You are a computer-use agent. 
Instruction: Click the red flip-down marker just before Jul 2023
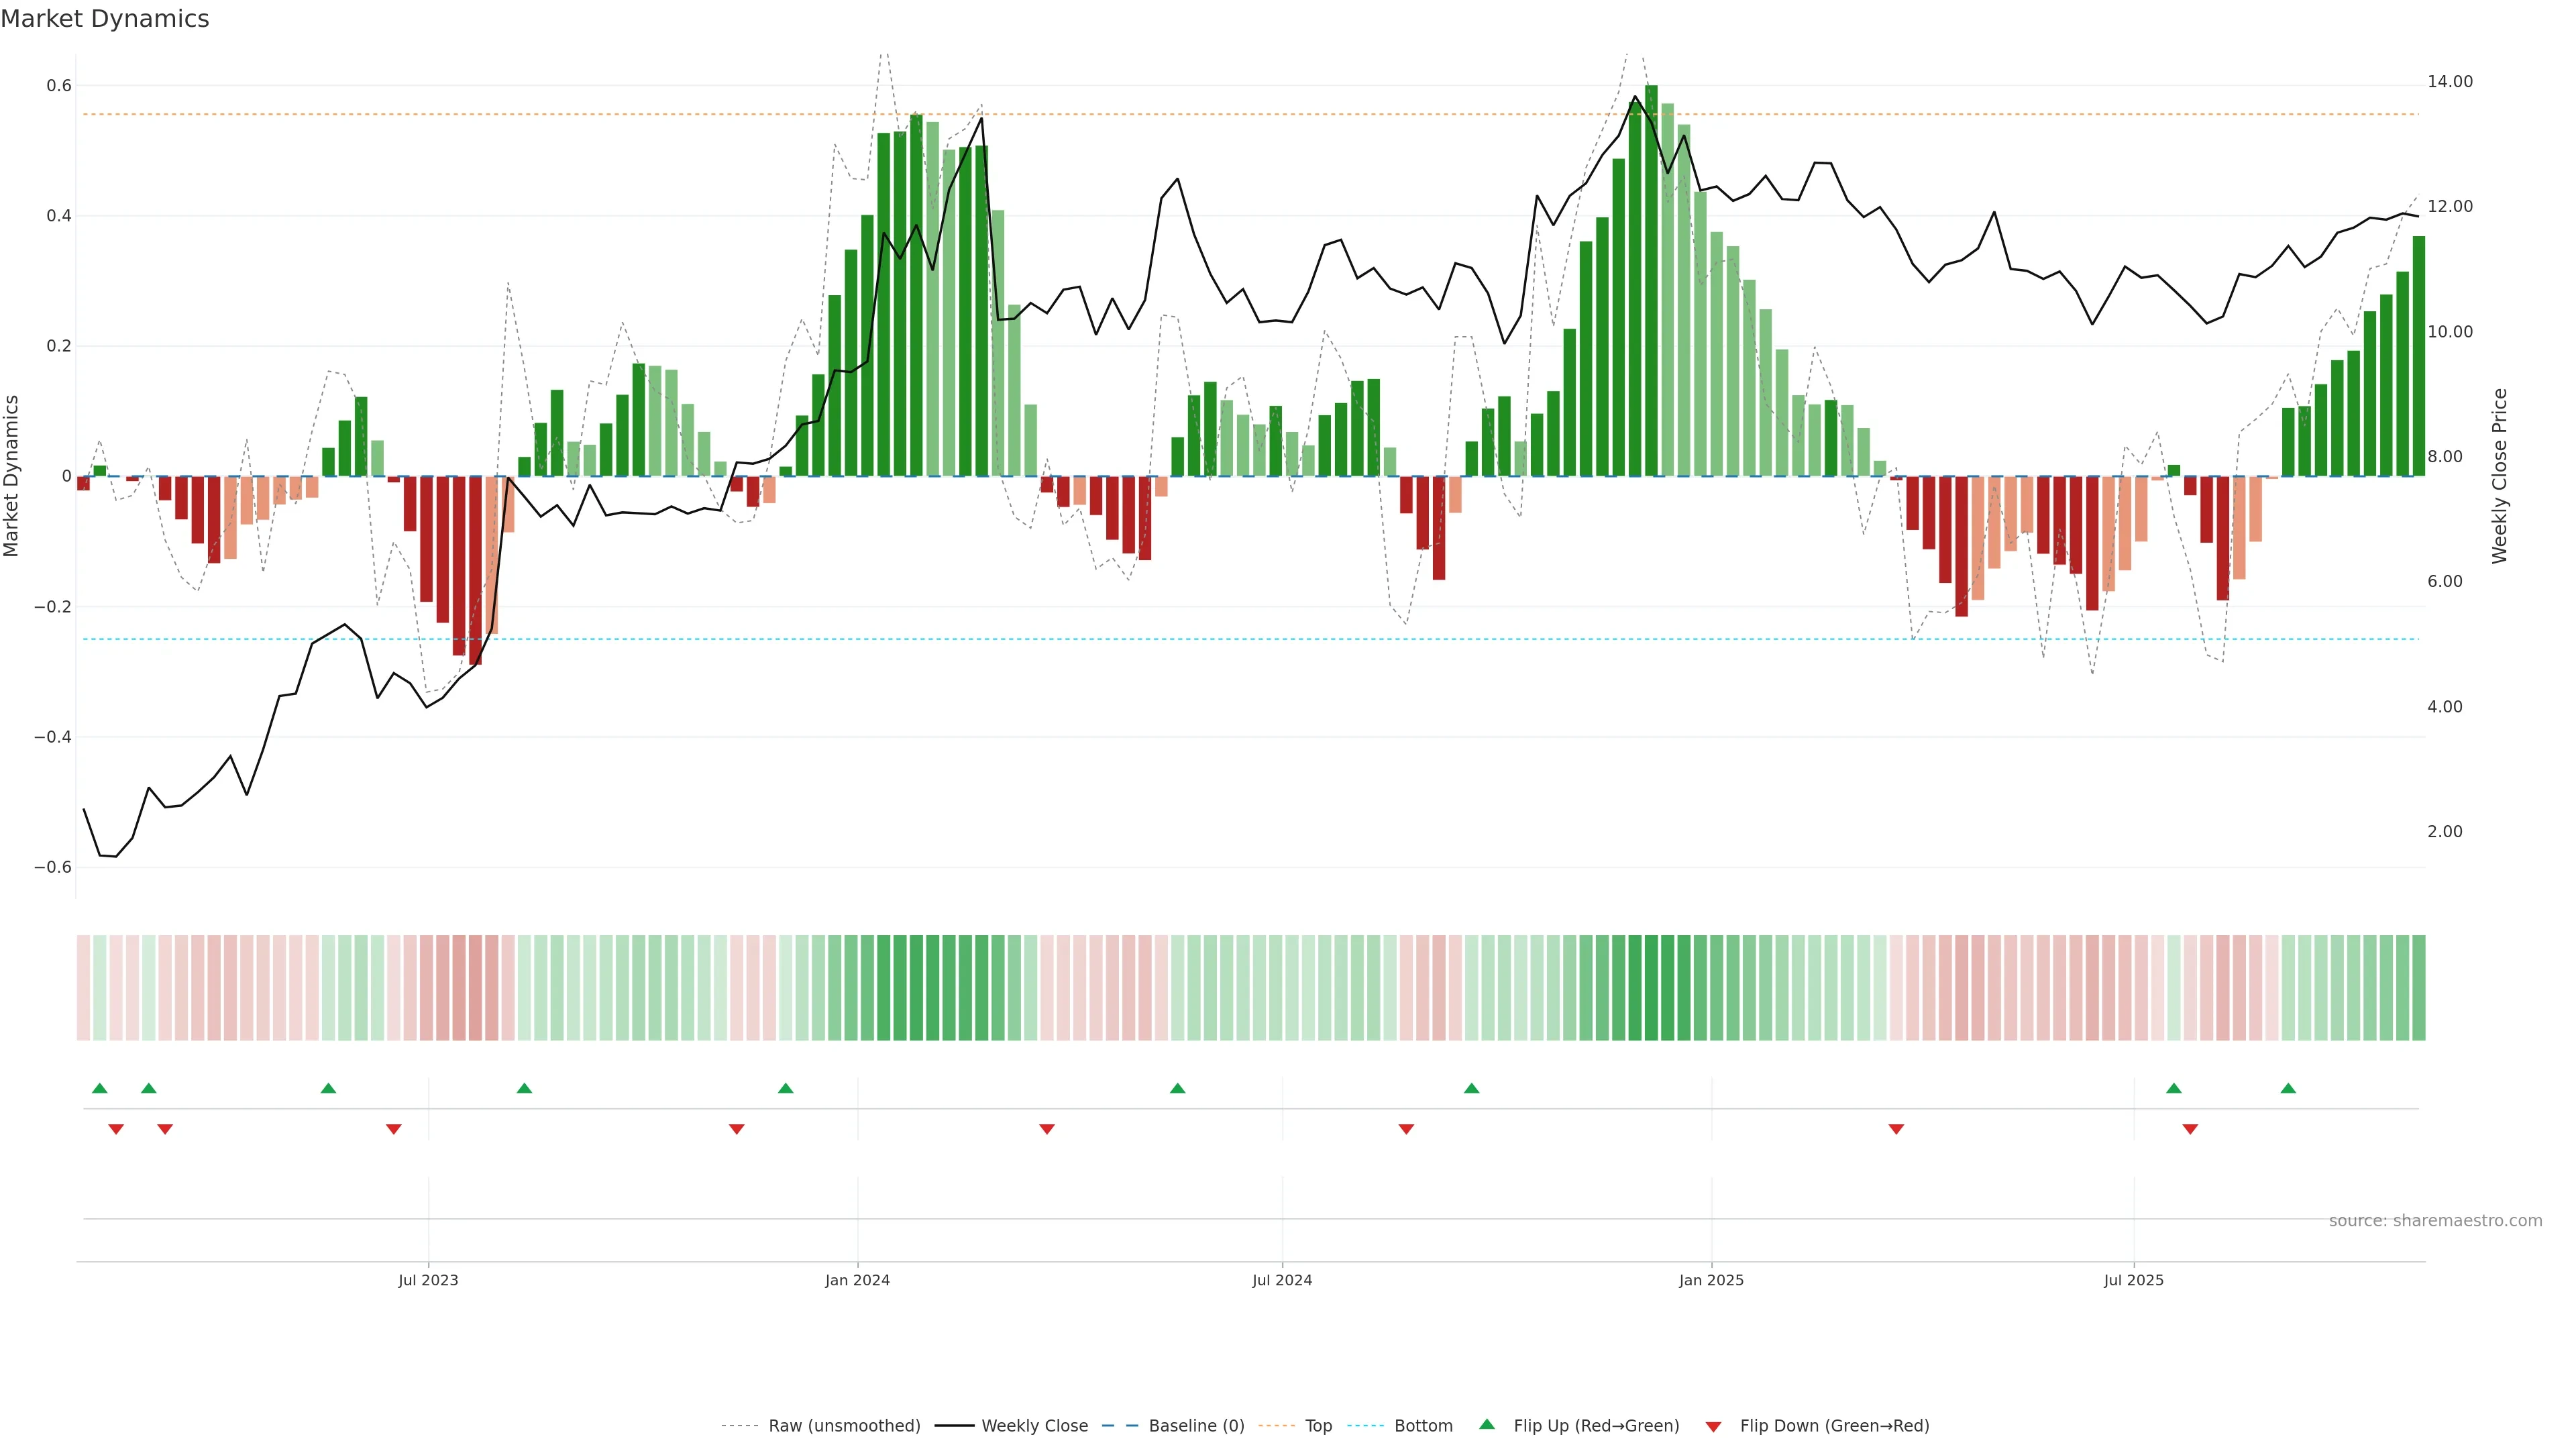tap(394, 1129)
